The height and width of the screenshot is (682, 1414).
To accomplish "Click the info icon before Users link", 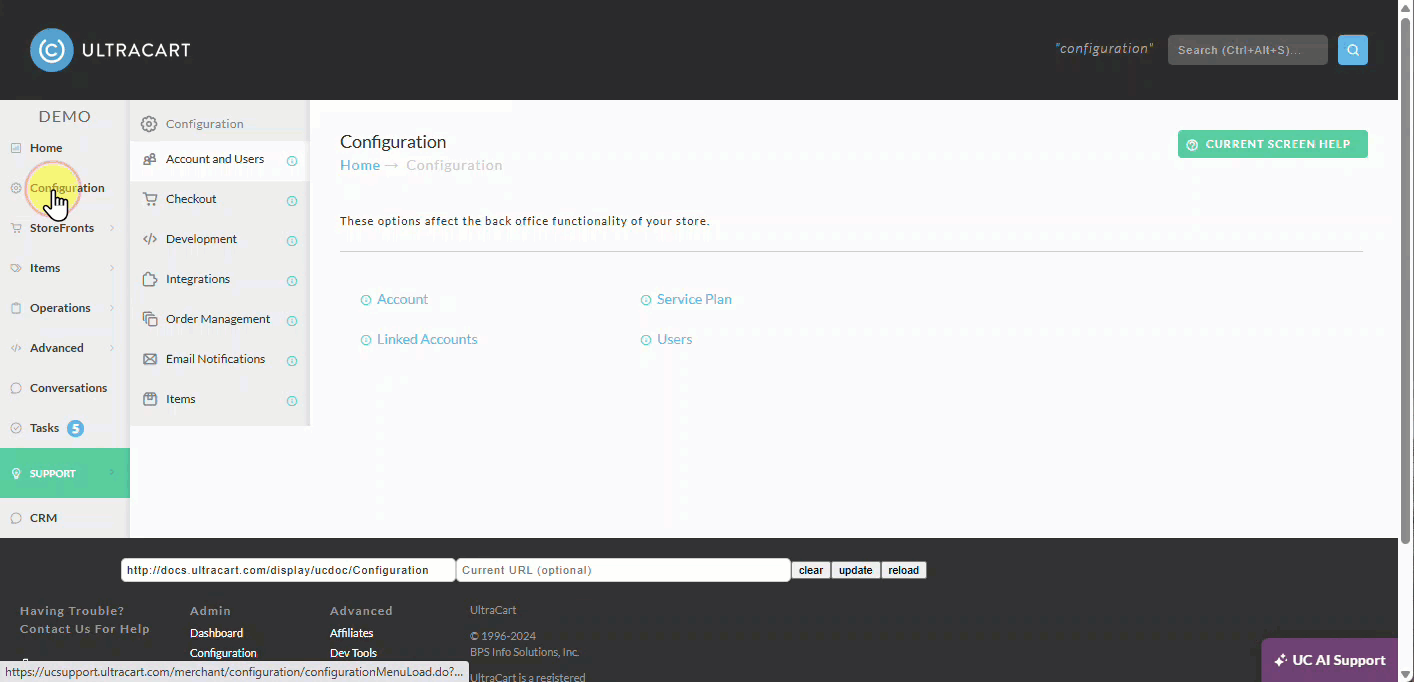I will [x=646, y=340].
